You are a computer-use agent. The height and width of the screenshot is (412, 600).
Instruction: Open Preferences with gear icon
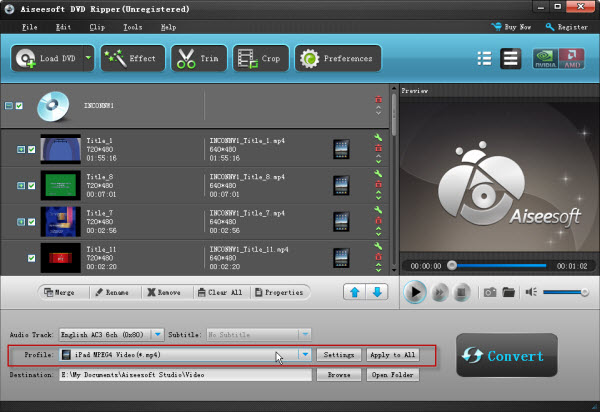point(338,58)
